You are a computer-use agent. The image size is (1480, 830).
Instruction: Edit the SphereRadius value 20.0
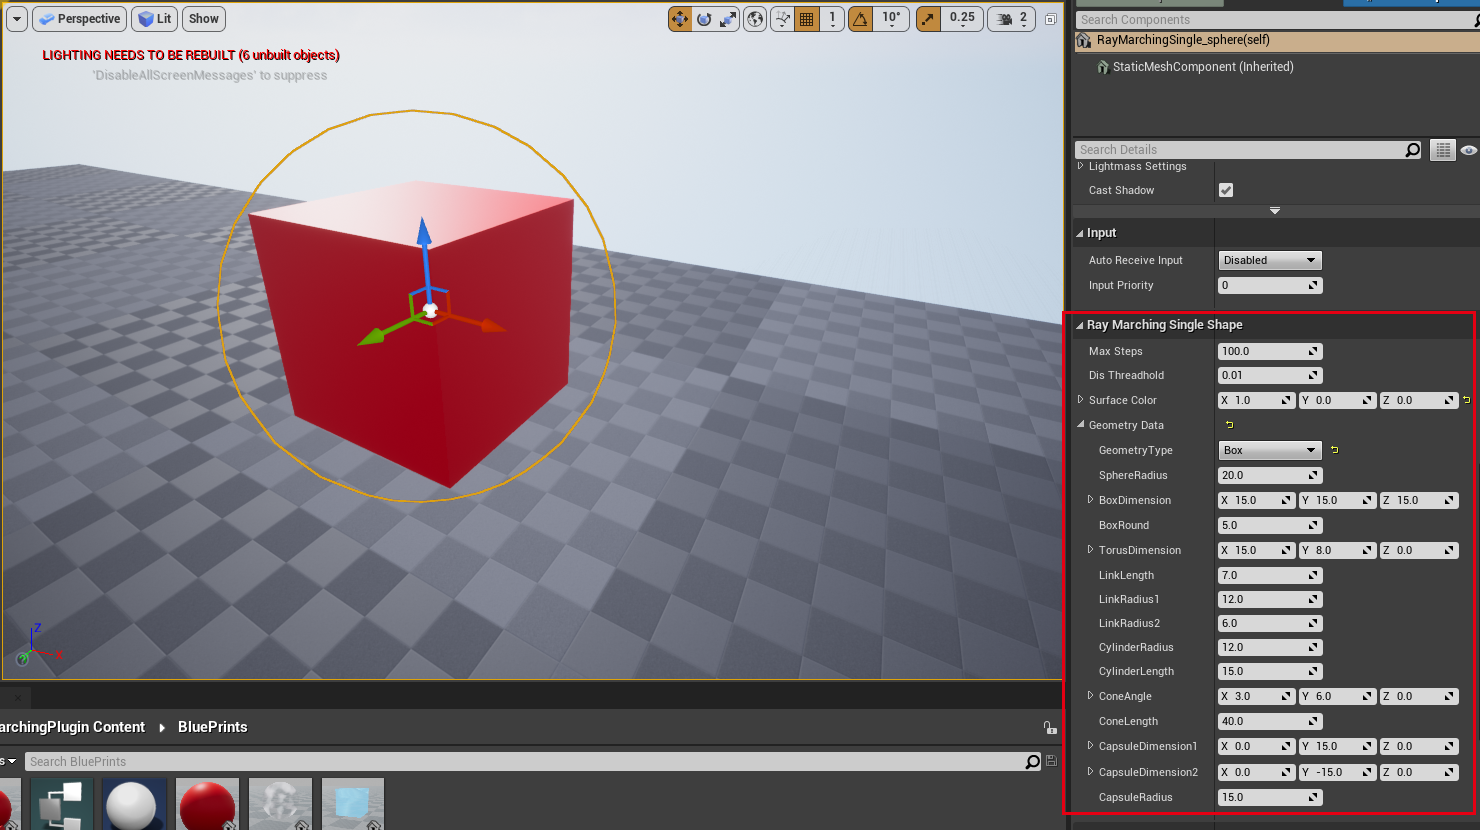point(1270,475)
